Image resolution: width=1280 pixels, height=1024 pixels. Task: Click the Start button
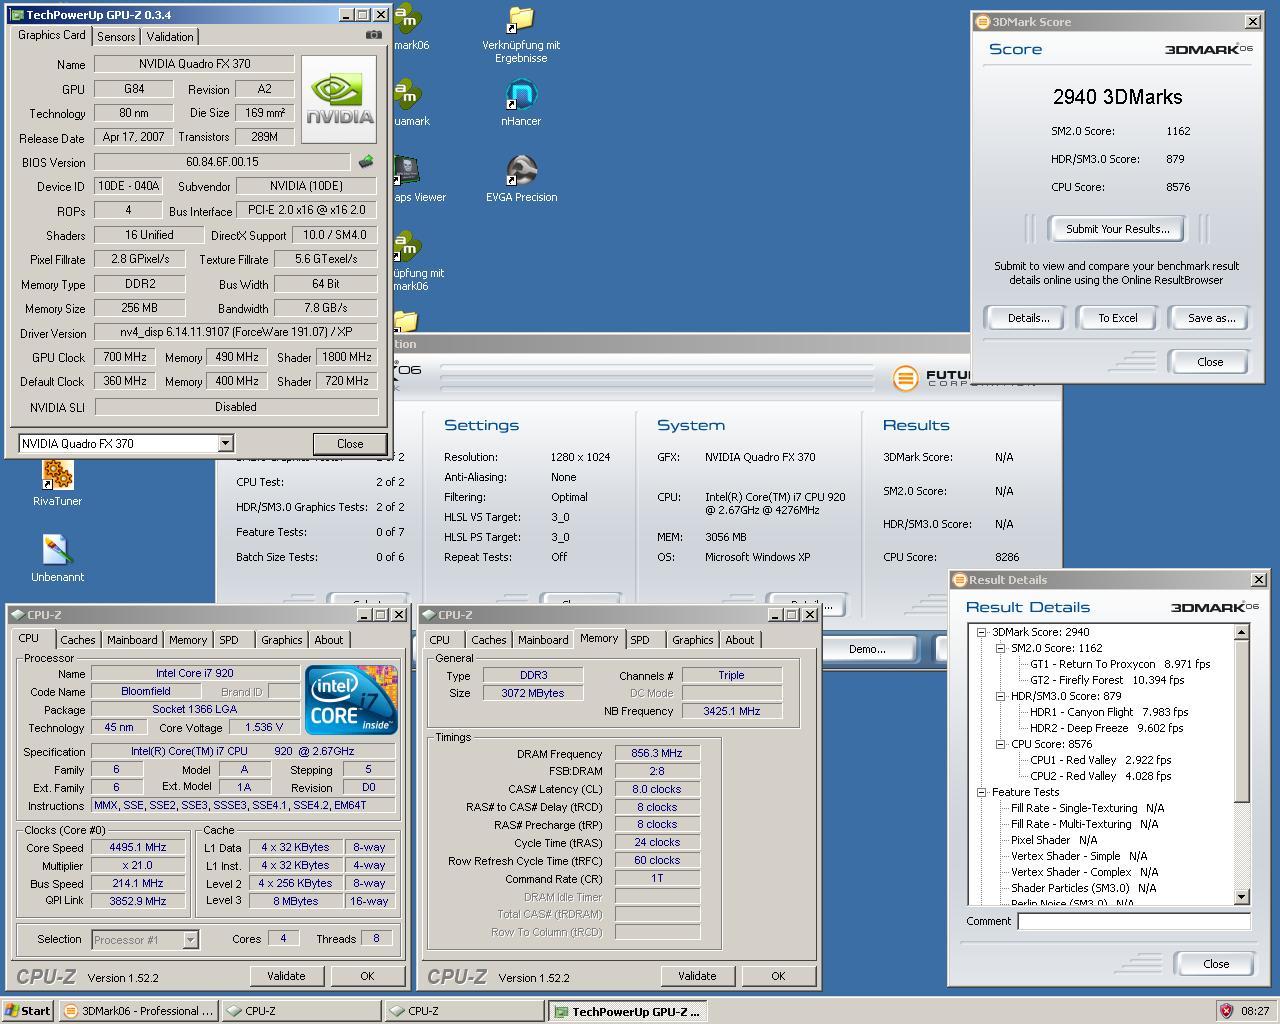[28, 1011]
